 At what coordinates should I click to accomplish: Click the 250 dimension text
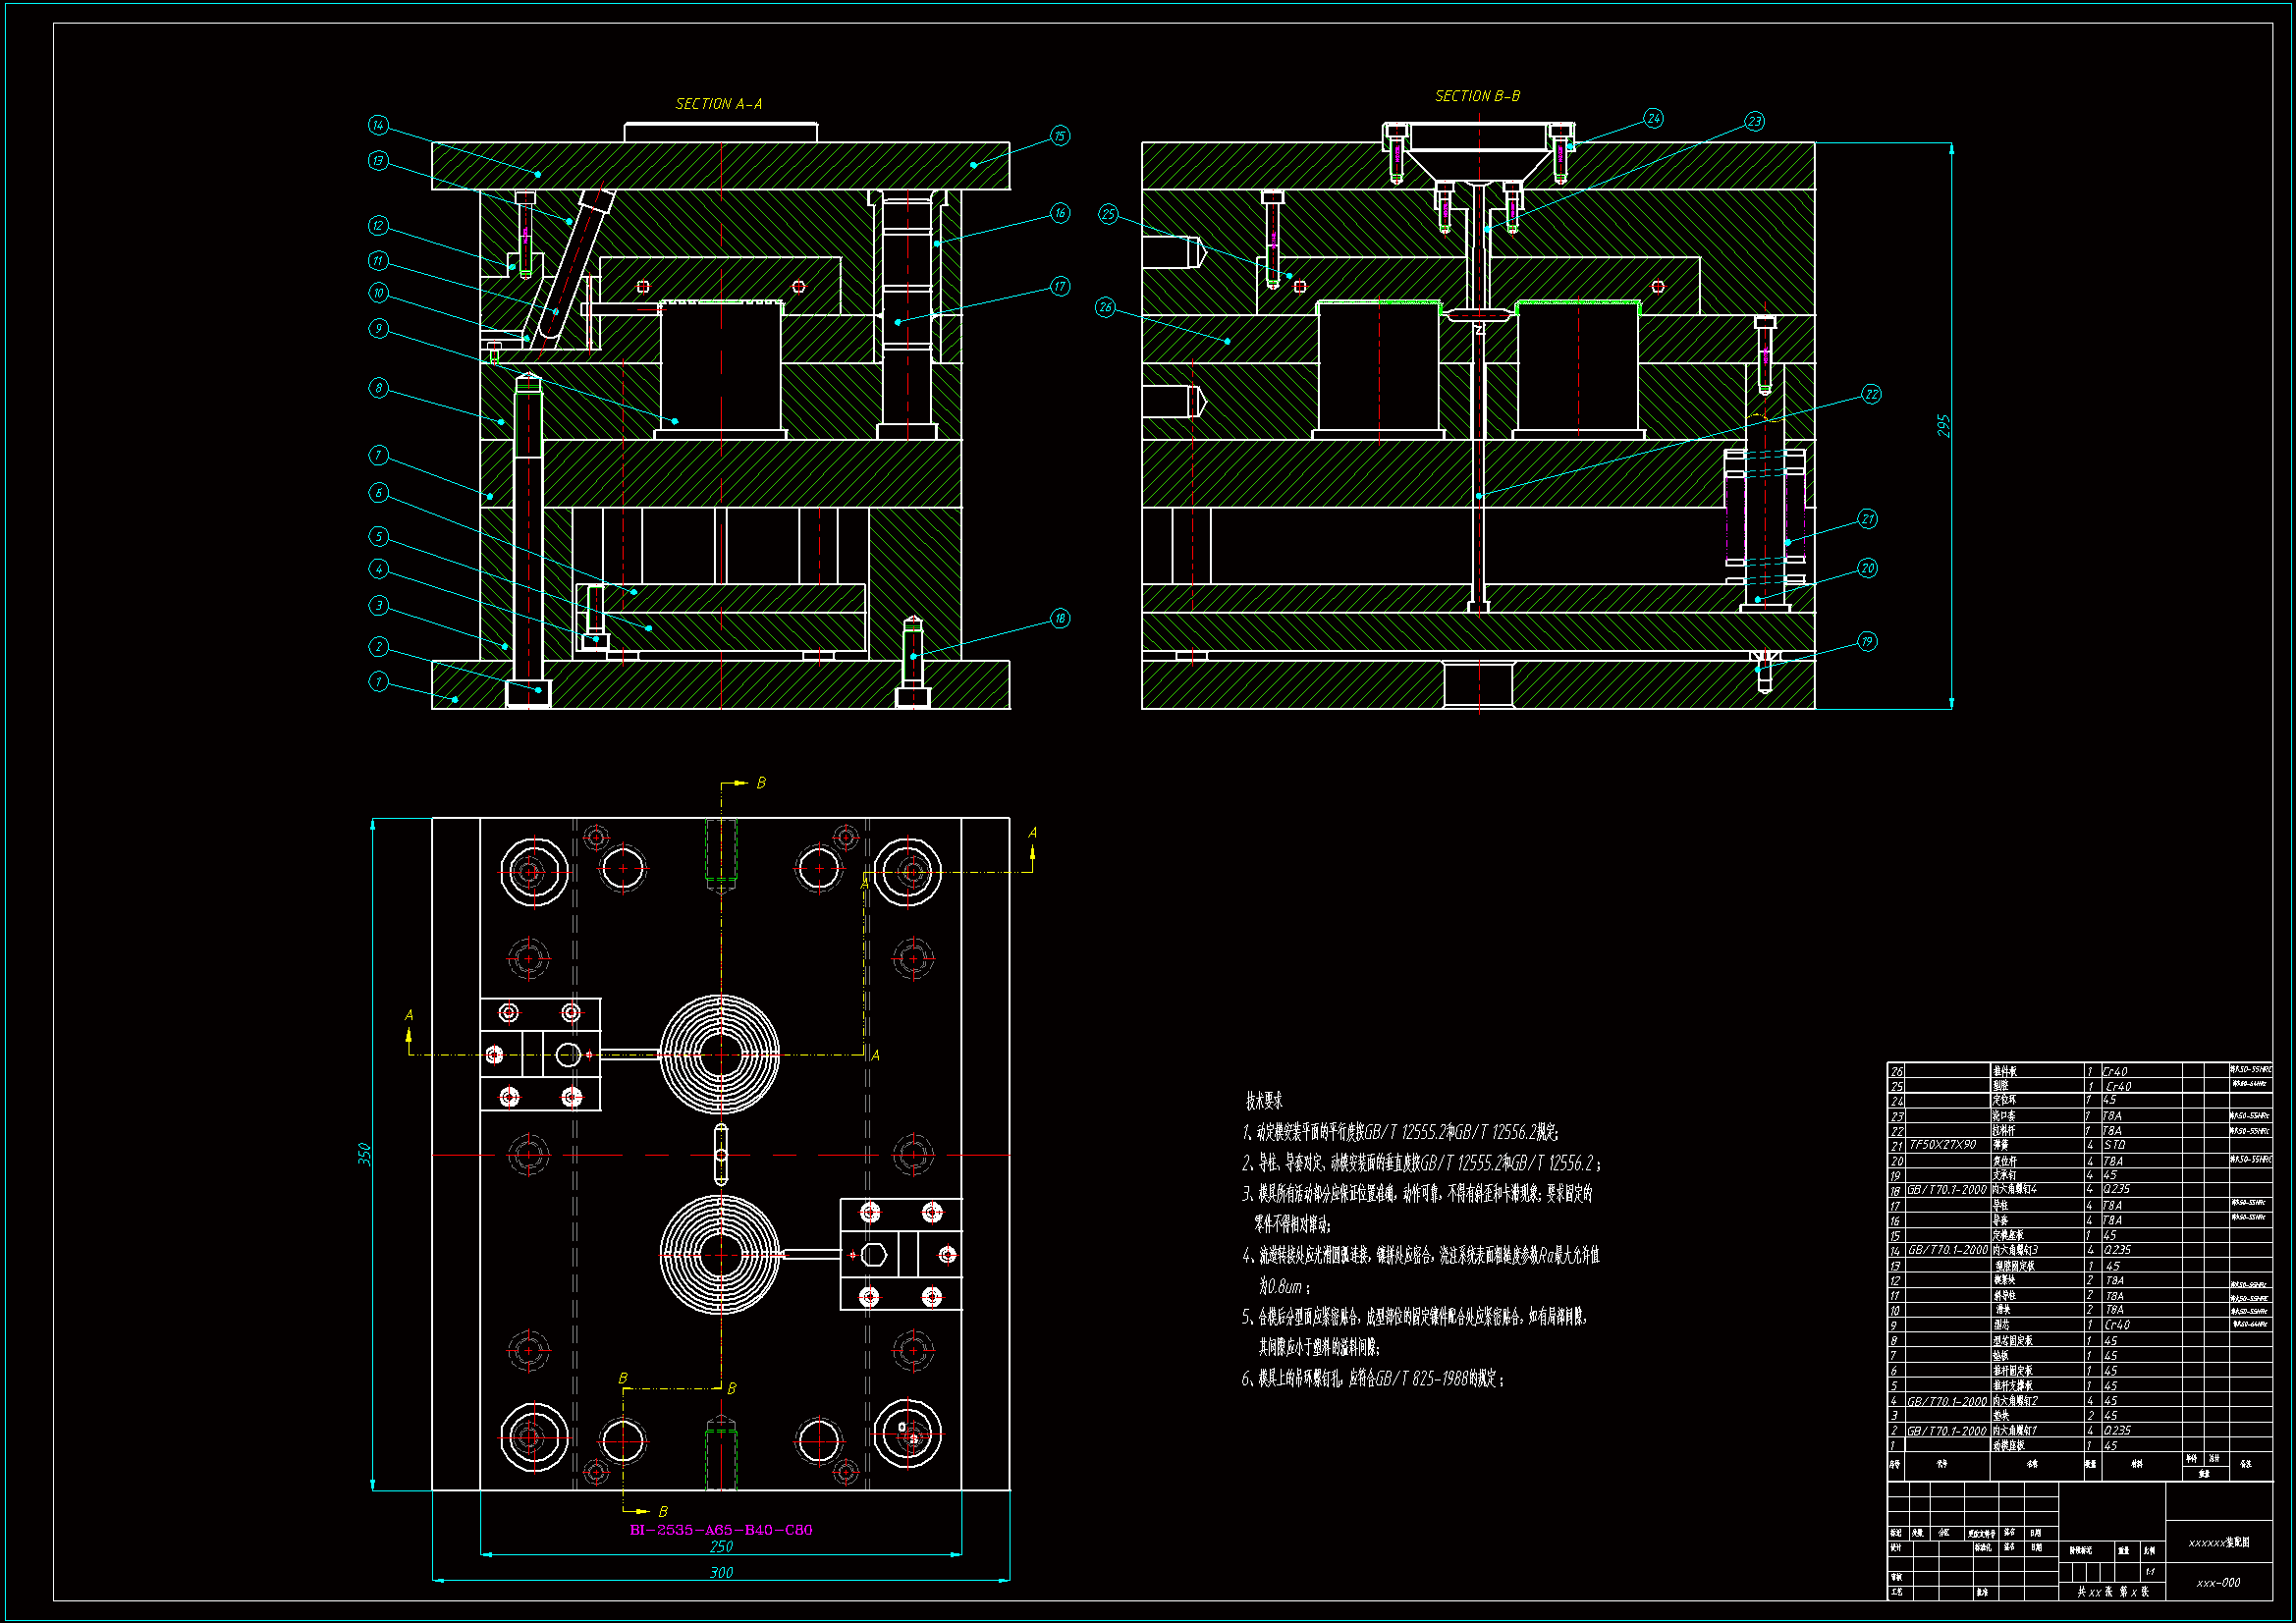tap(721, 1546)
